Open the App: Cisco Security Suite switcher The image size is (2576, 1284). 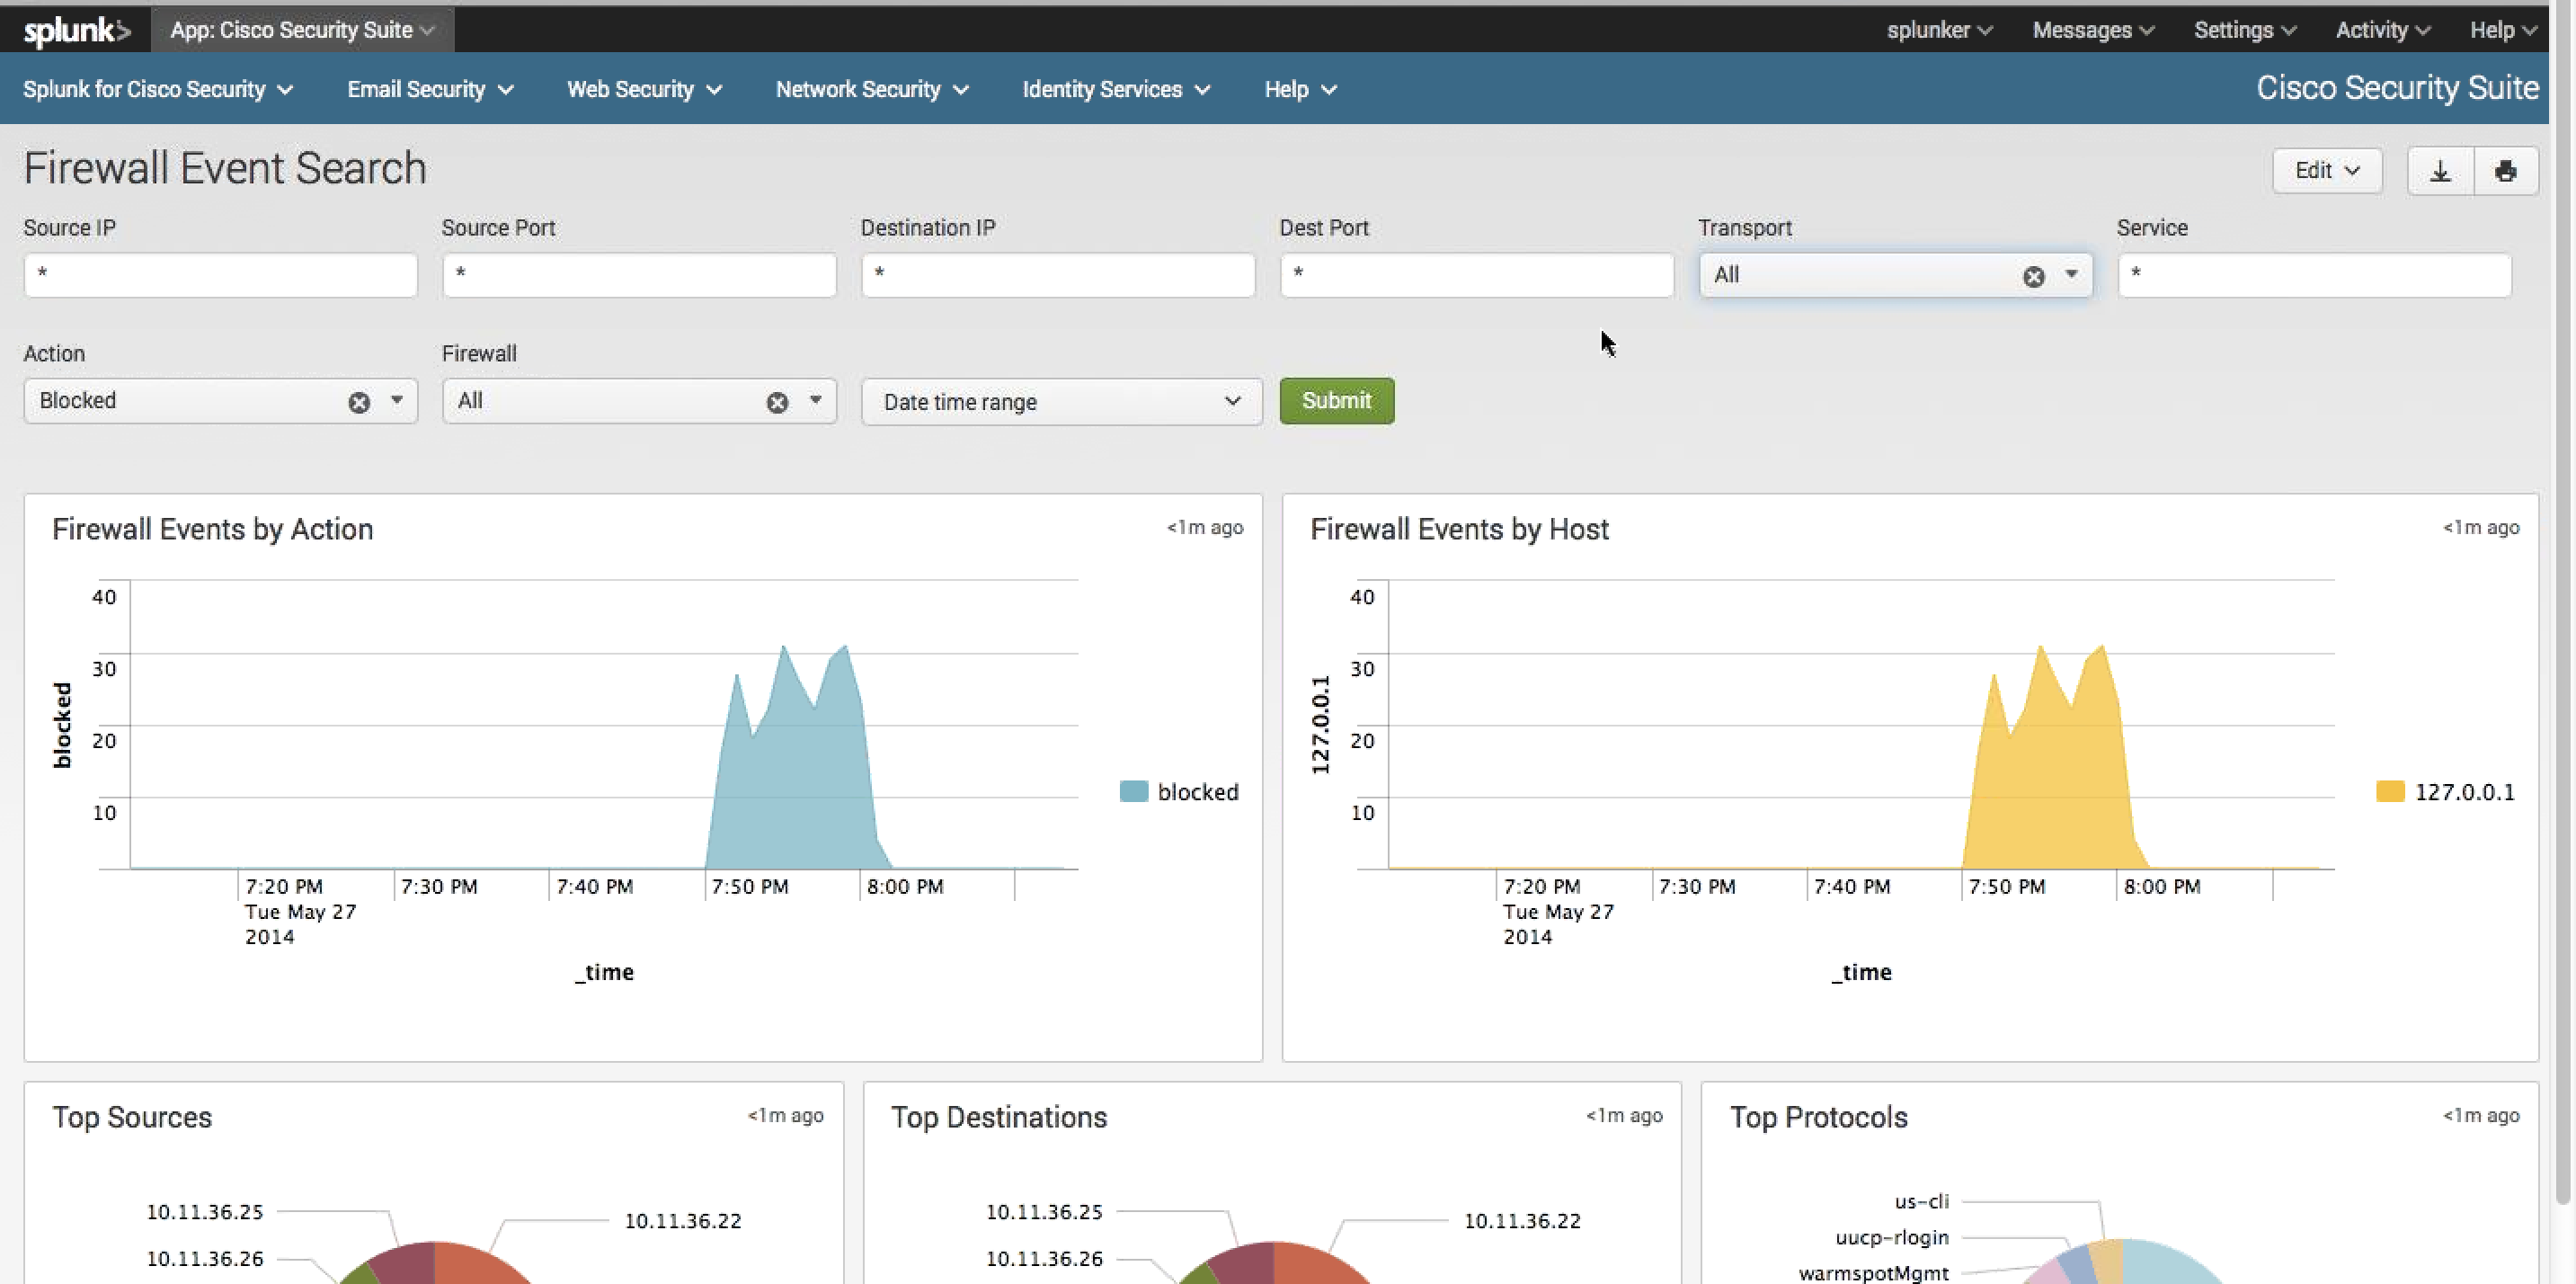(302, 30)
